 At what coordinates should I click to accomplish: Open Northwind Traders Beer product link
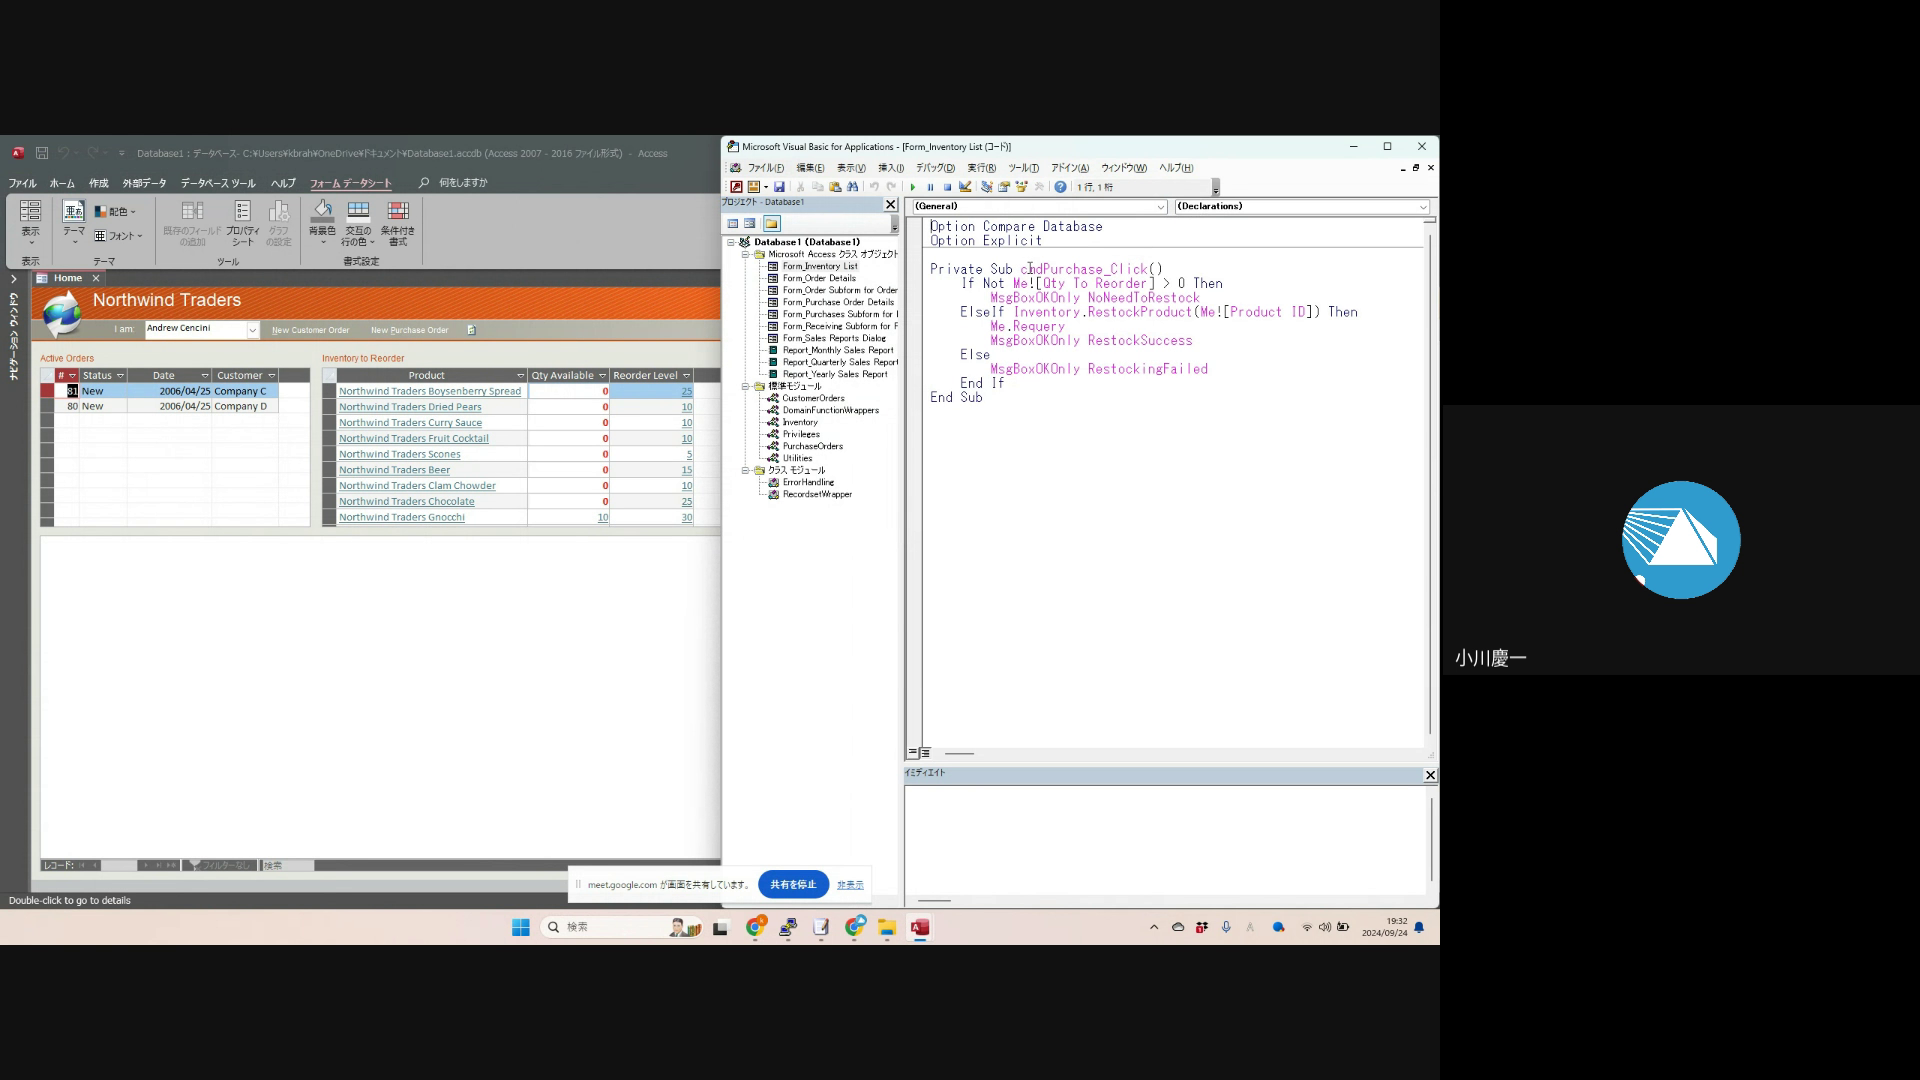pos(394,470)
